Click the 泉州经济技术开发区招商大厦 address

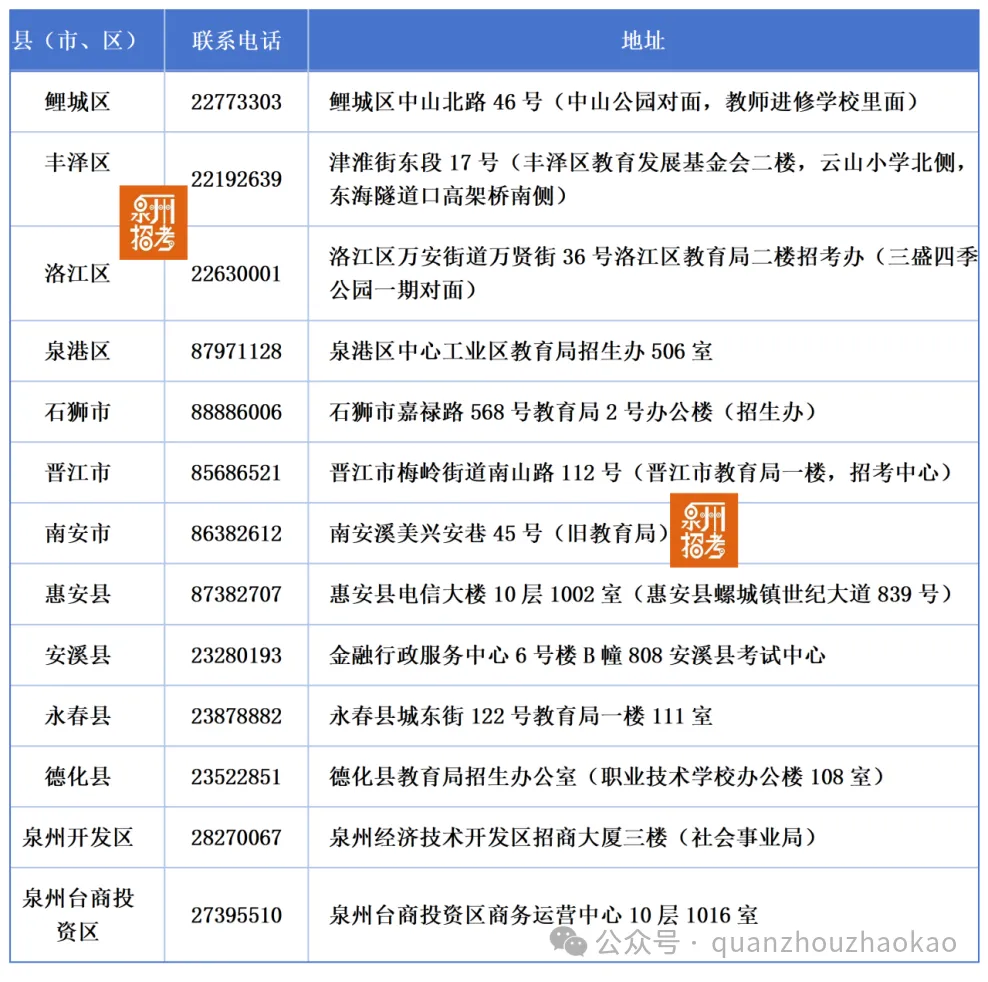click(573, 838)
